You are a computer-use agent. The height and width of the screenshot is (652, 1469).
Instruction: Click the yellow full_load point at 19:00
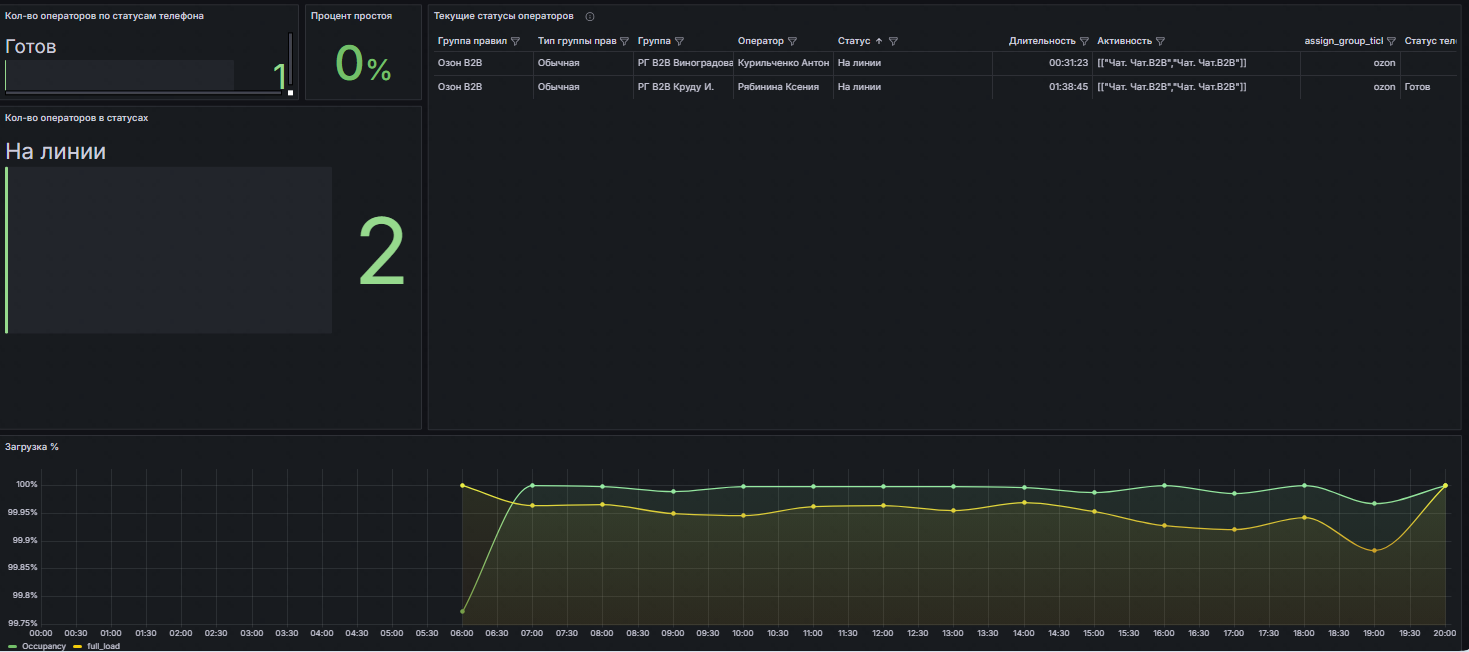point(1375,550)
